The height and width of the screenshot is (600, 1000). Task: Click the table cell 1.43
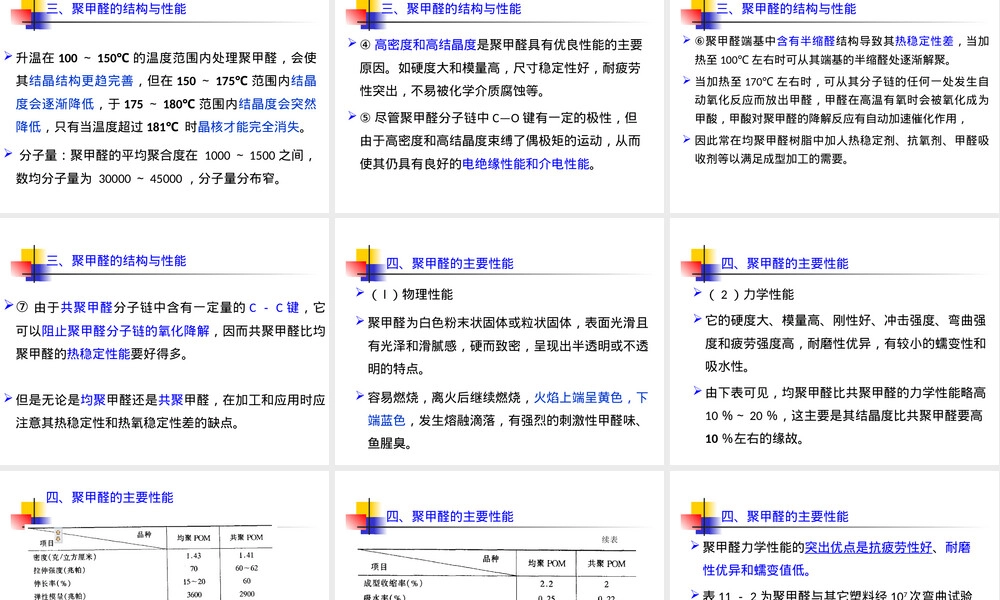coord(194,556)
